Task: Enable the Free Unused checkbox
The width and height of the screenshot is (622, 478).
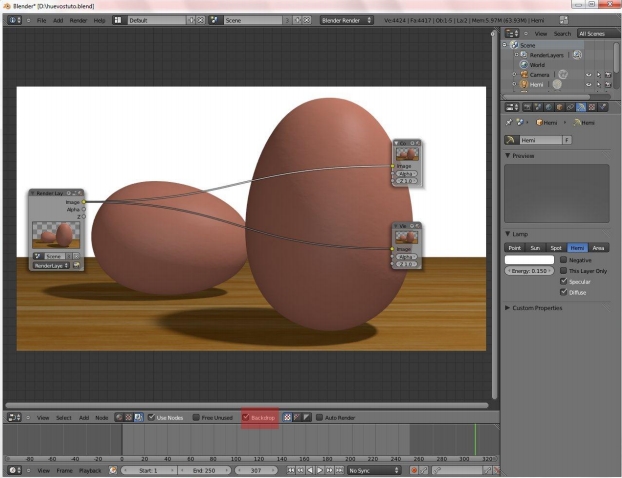Action: click(x=196, y=417)
